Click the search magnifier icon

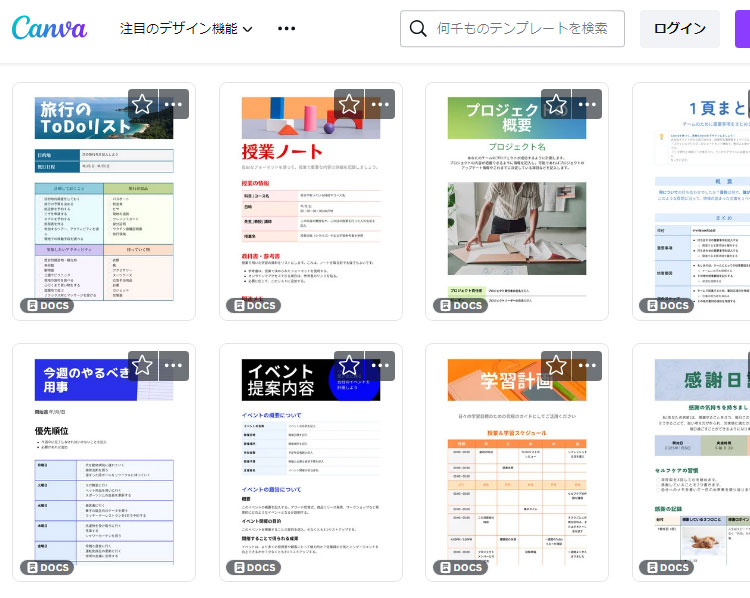tap(418, 29)
